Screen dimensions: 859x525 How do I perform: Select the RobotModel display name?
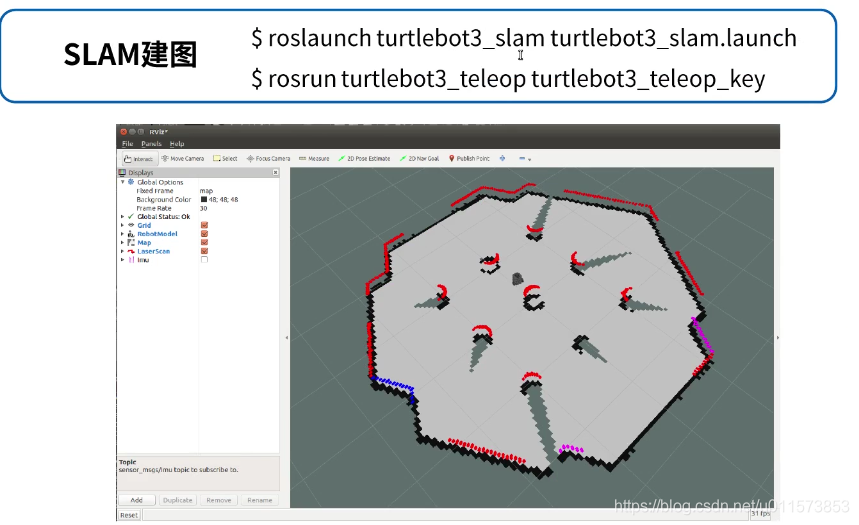[x=157, y=234]
